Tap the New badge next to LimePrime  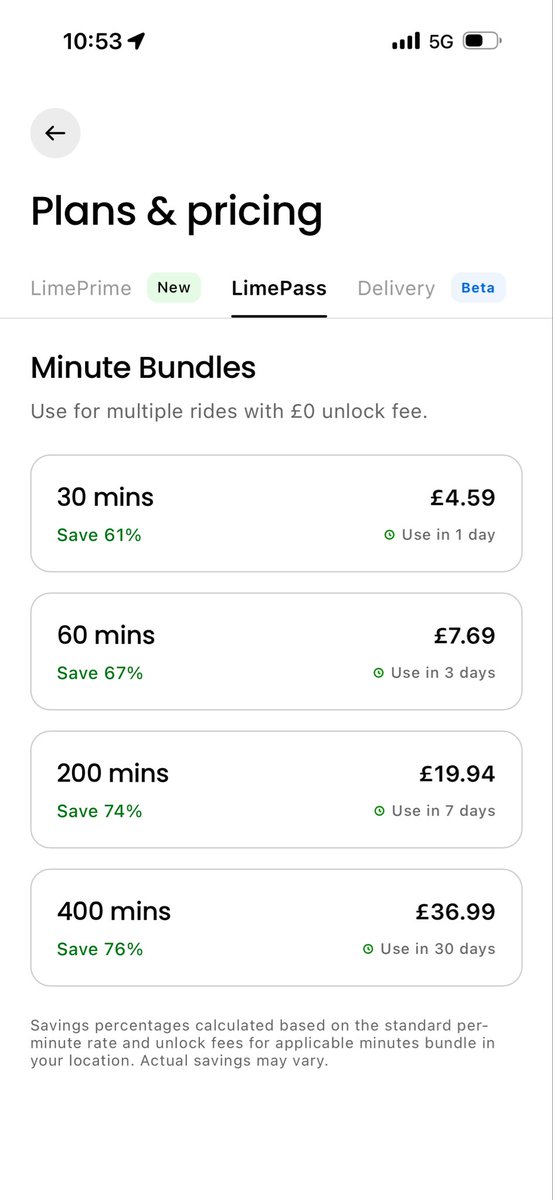tap(174, 288)
